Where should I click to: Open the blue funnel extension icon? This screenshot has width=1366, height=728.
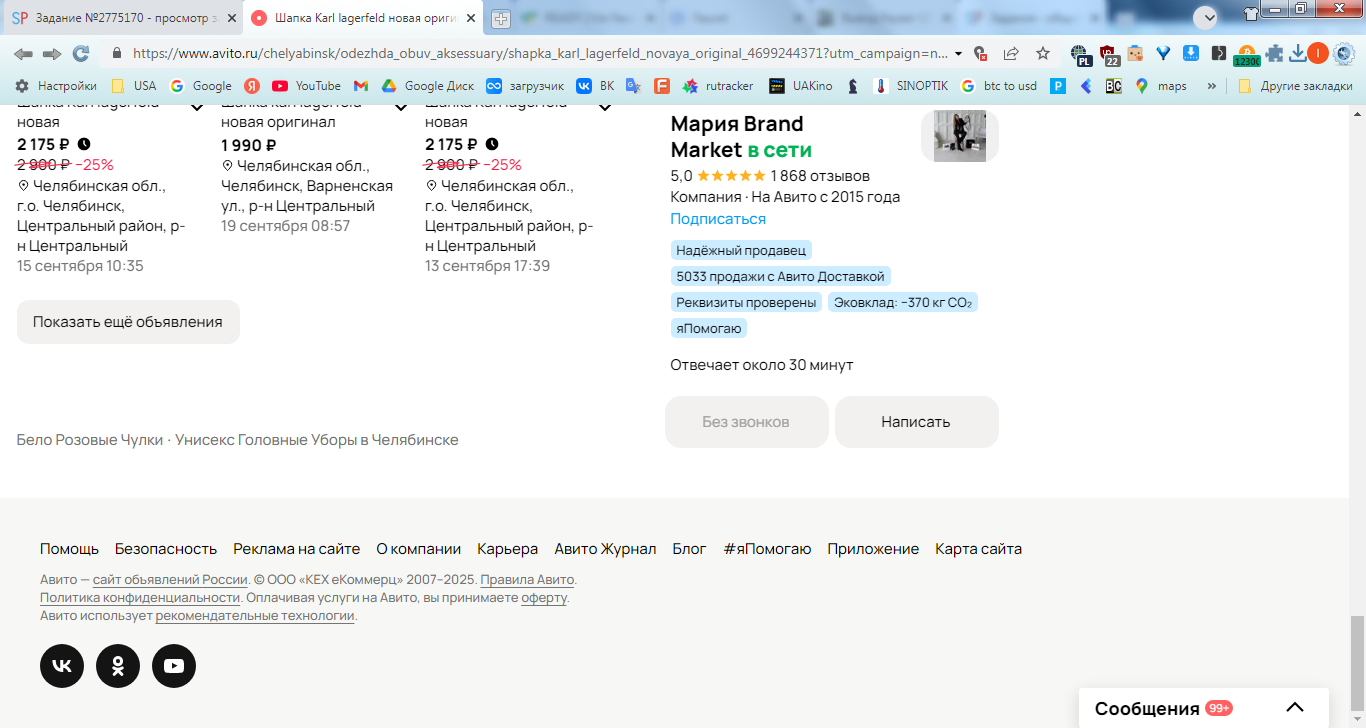click(x=1163, y=53)
